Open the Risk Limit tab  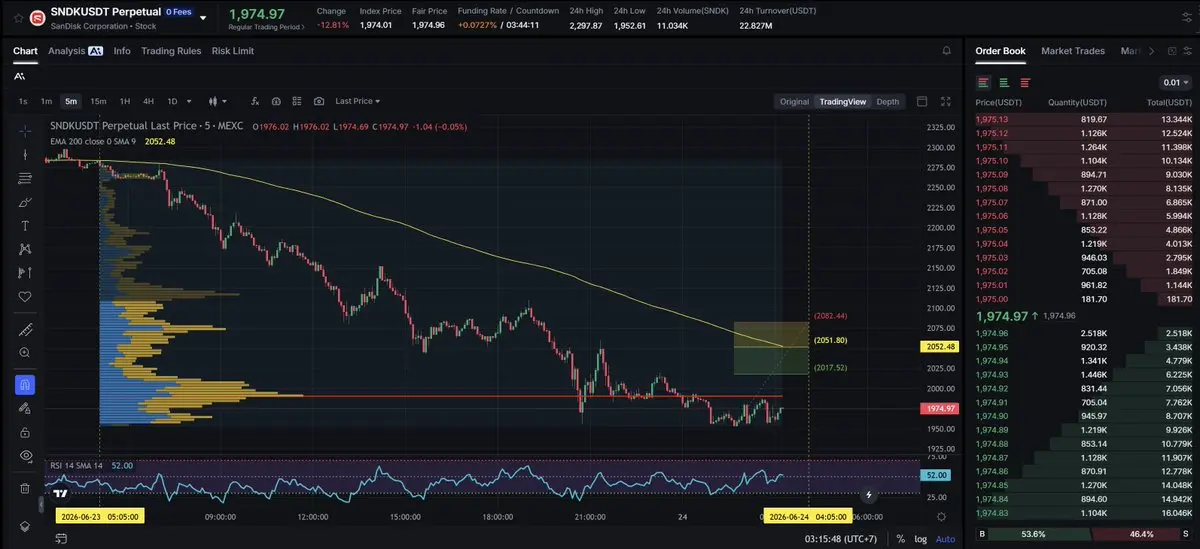click(x=233, y=50)
